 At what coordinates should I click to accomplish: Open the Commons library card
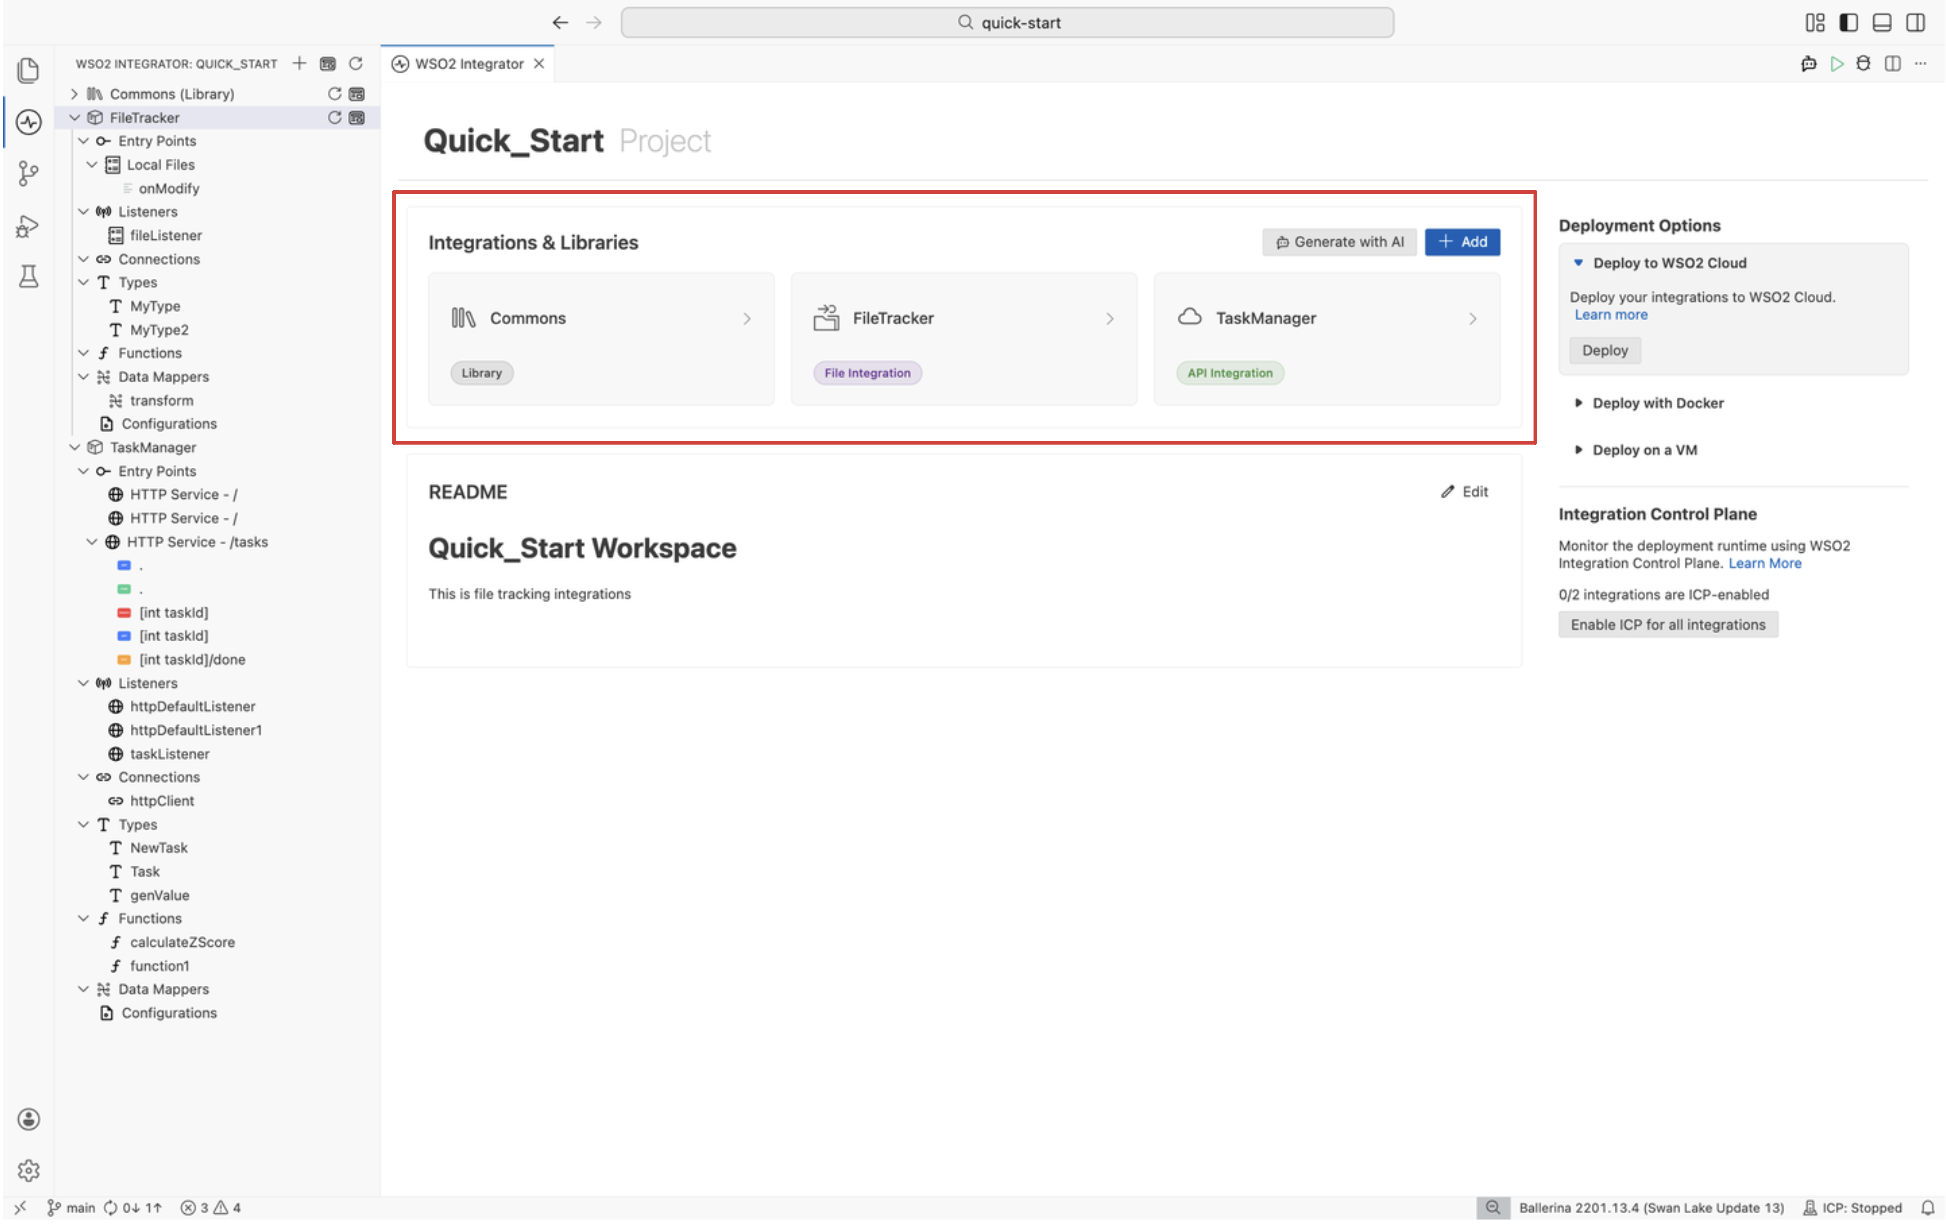601,339
